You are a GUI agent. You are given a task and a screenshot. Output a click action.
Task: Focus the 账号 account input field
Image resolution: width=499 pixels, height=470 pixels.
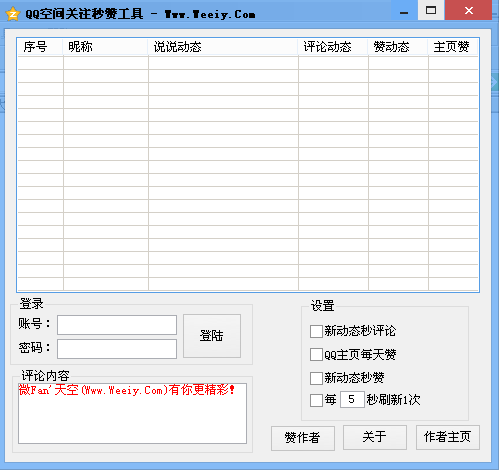(x=117, y=325)
